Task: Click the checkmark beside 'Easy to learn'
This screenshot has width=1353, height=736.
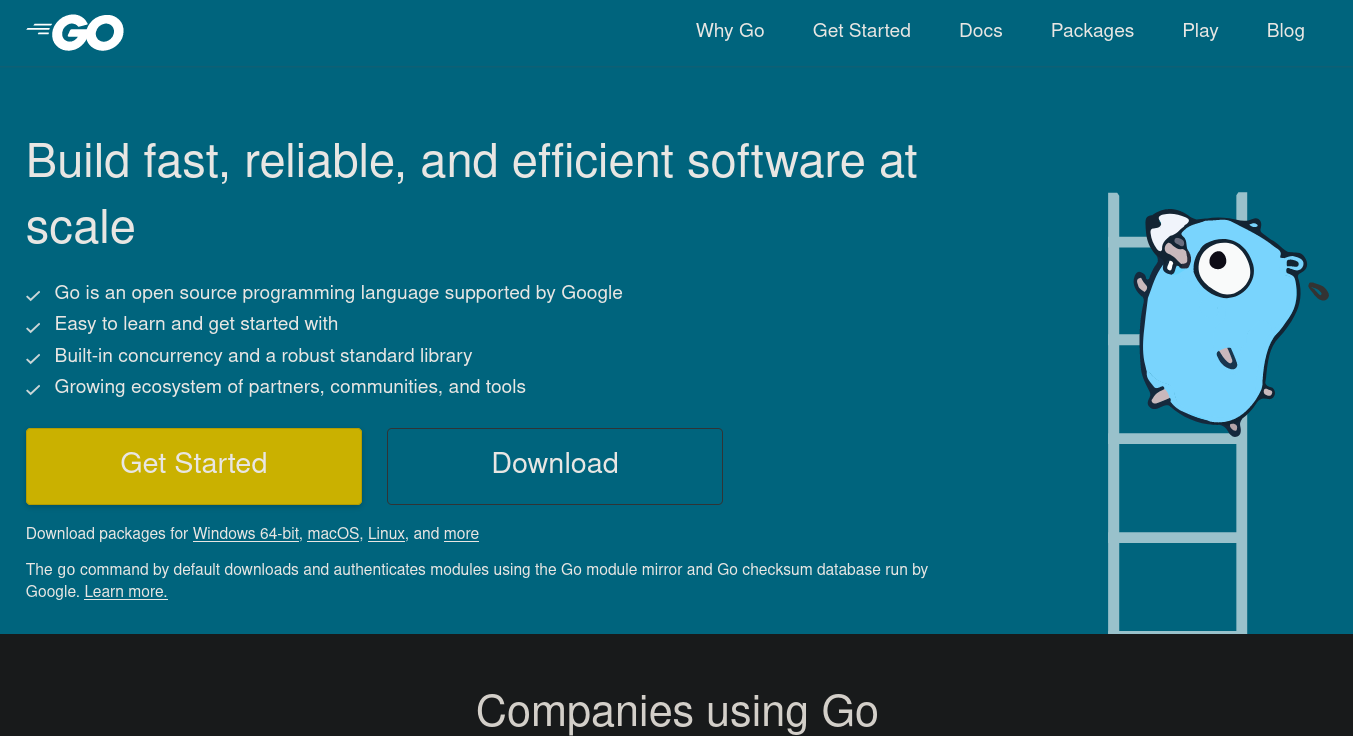Action: pos(33,327)
